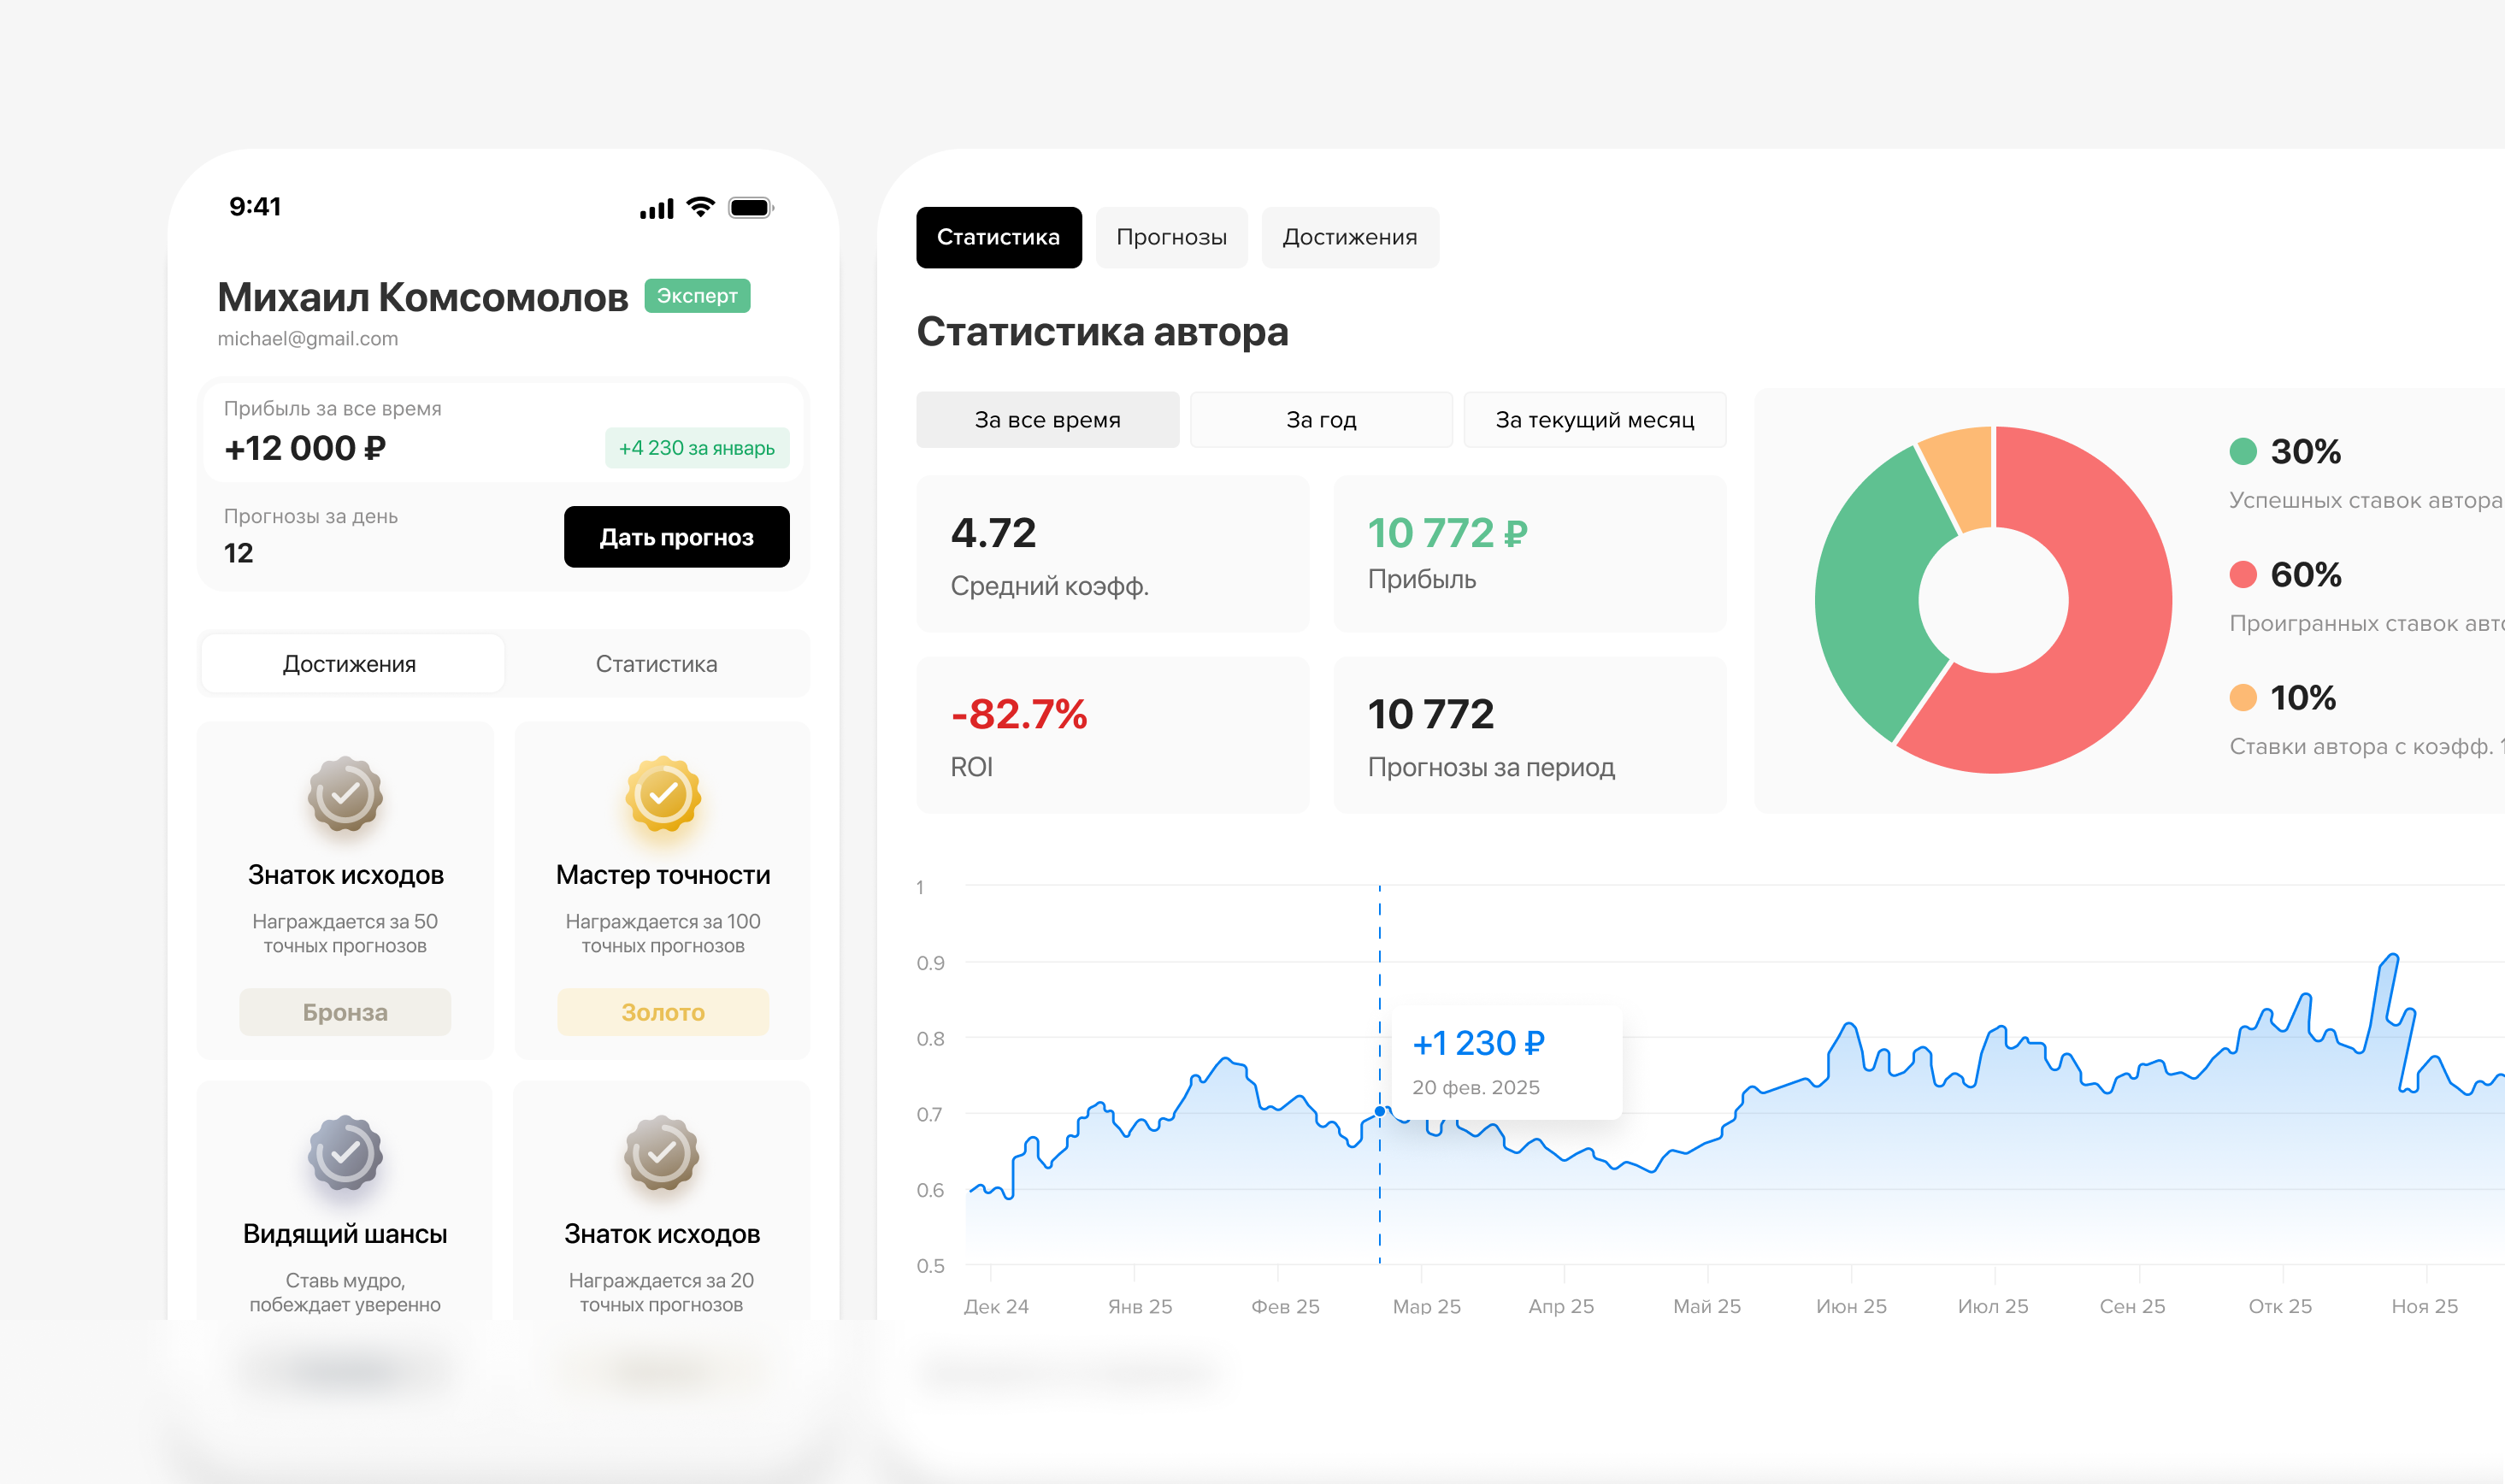Toggle the orange legend marker for high-odds bets
The width and height of the screenshot is (2505, 1484).
[x=2243, y=697]
